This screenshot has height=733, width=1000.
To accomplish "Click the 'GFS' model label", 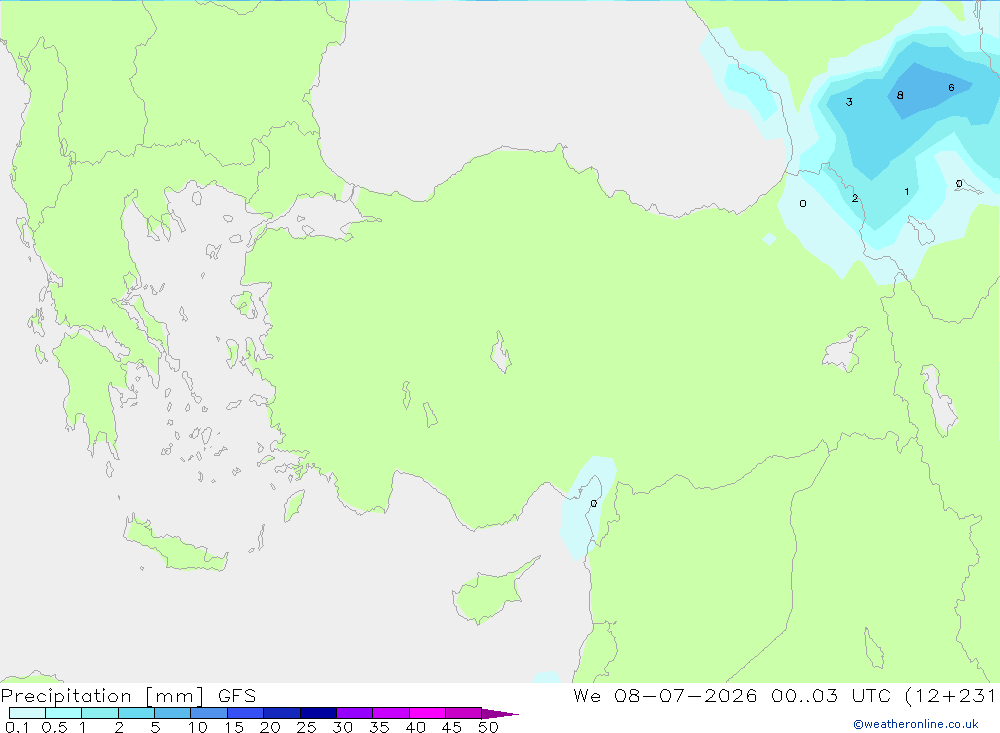I will (237, 696).
